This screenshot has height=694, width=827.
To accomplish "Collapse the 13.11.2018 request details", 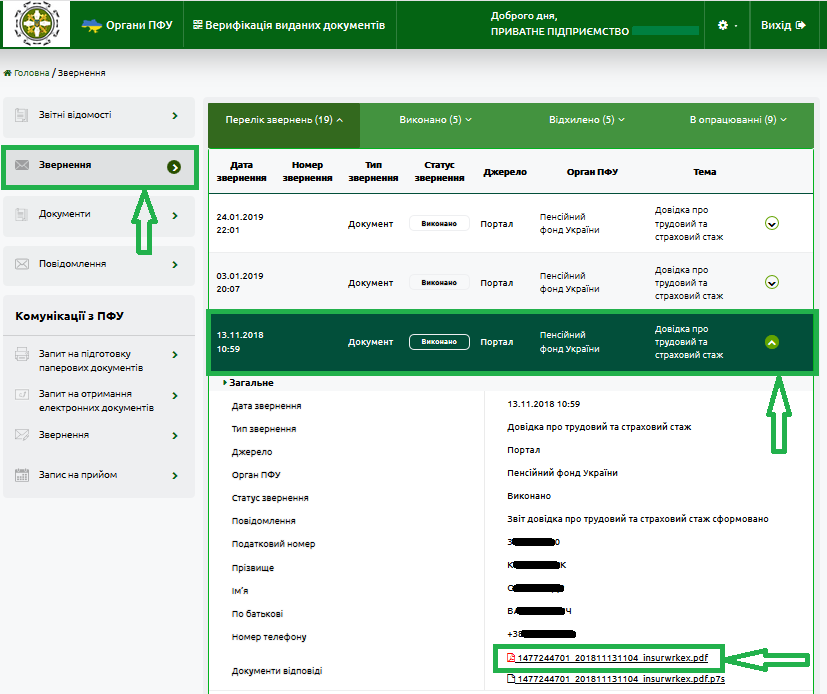I will click(x=771, y=342).
